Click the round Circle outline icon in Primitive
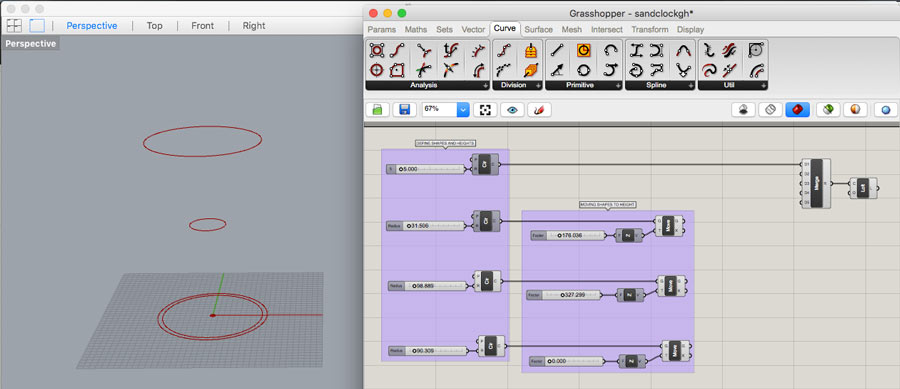 [x=583, y=70]
